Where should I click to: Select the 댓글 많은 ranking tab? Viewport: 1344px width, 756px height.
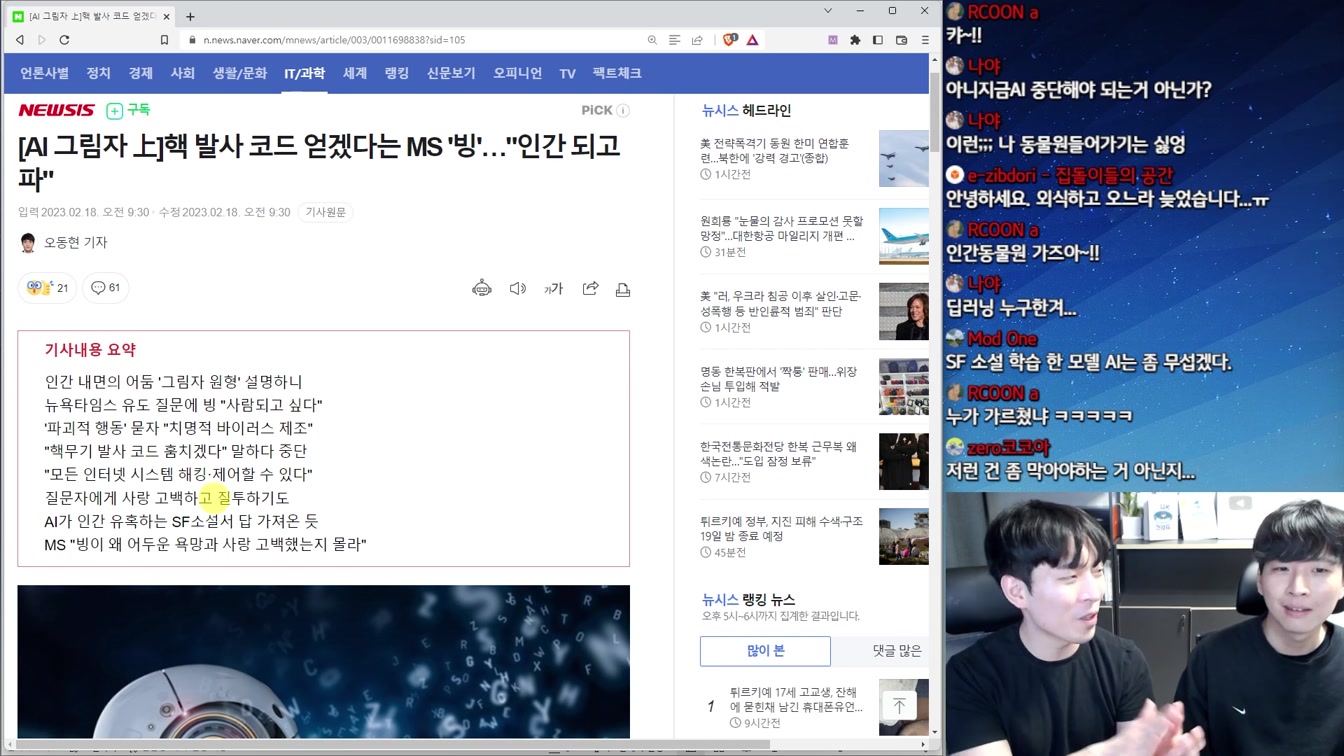[x=896, y=651]
